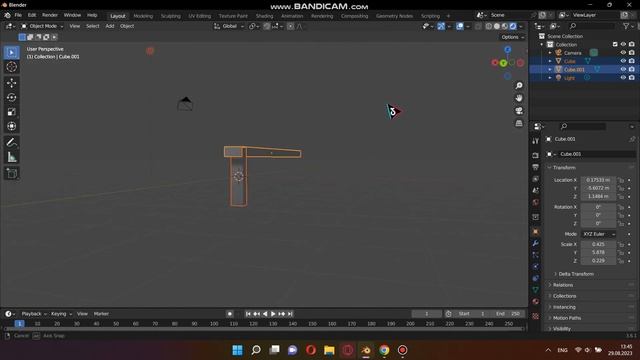Click the current frame number field
This screenshot has height=360, width=640.
427,314
